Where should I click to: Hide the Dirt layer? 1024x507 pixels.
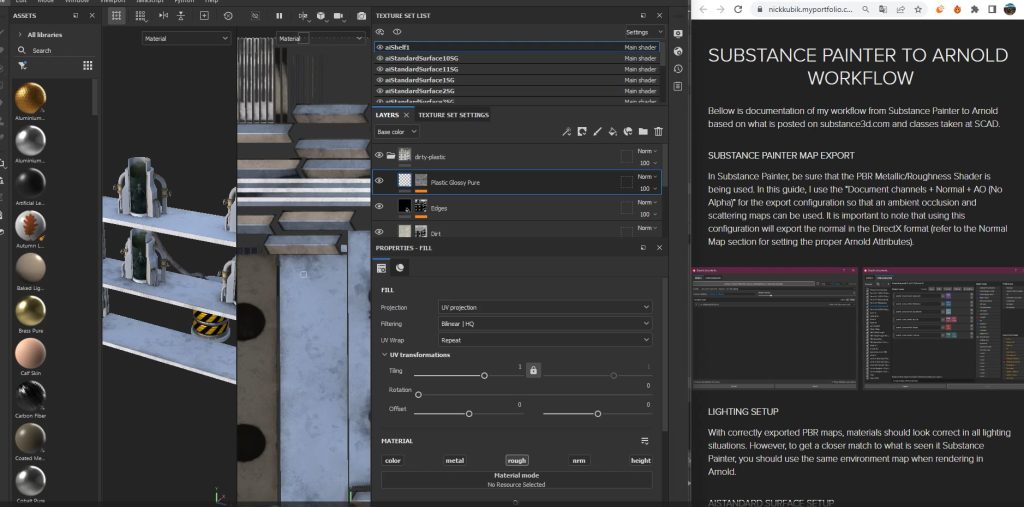tap(379, 231)
